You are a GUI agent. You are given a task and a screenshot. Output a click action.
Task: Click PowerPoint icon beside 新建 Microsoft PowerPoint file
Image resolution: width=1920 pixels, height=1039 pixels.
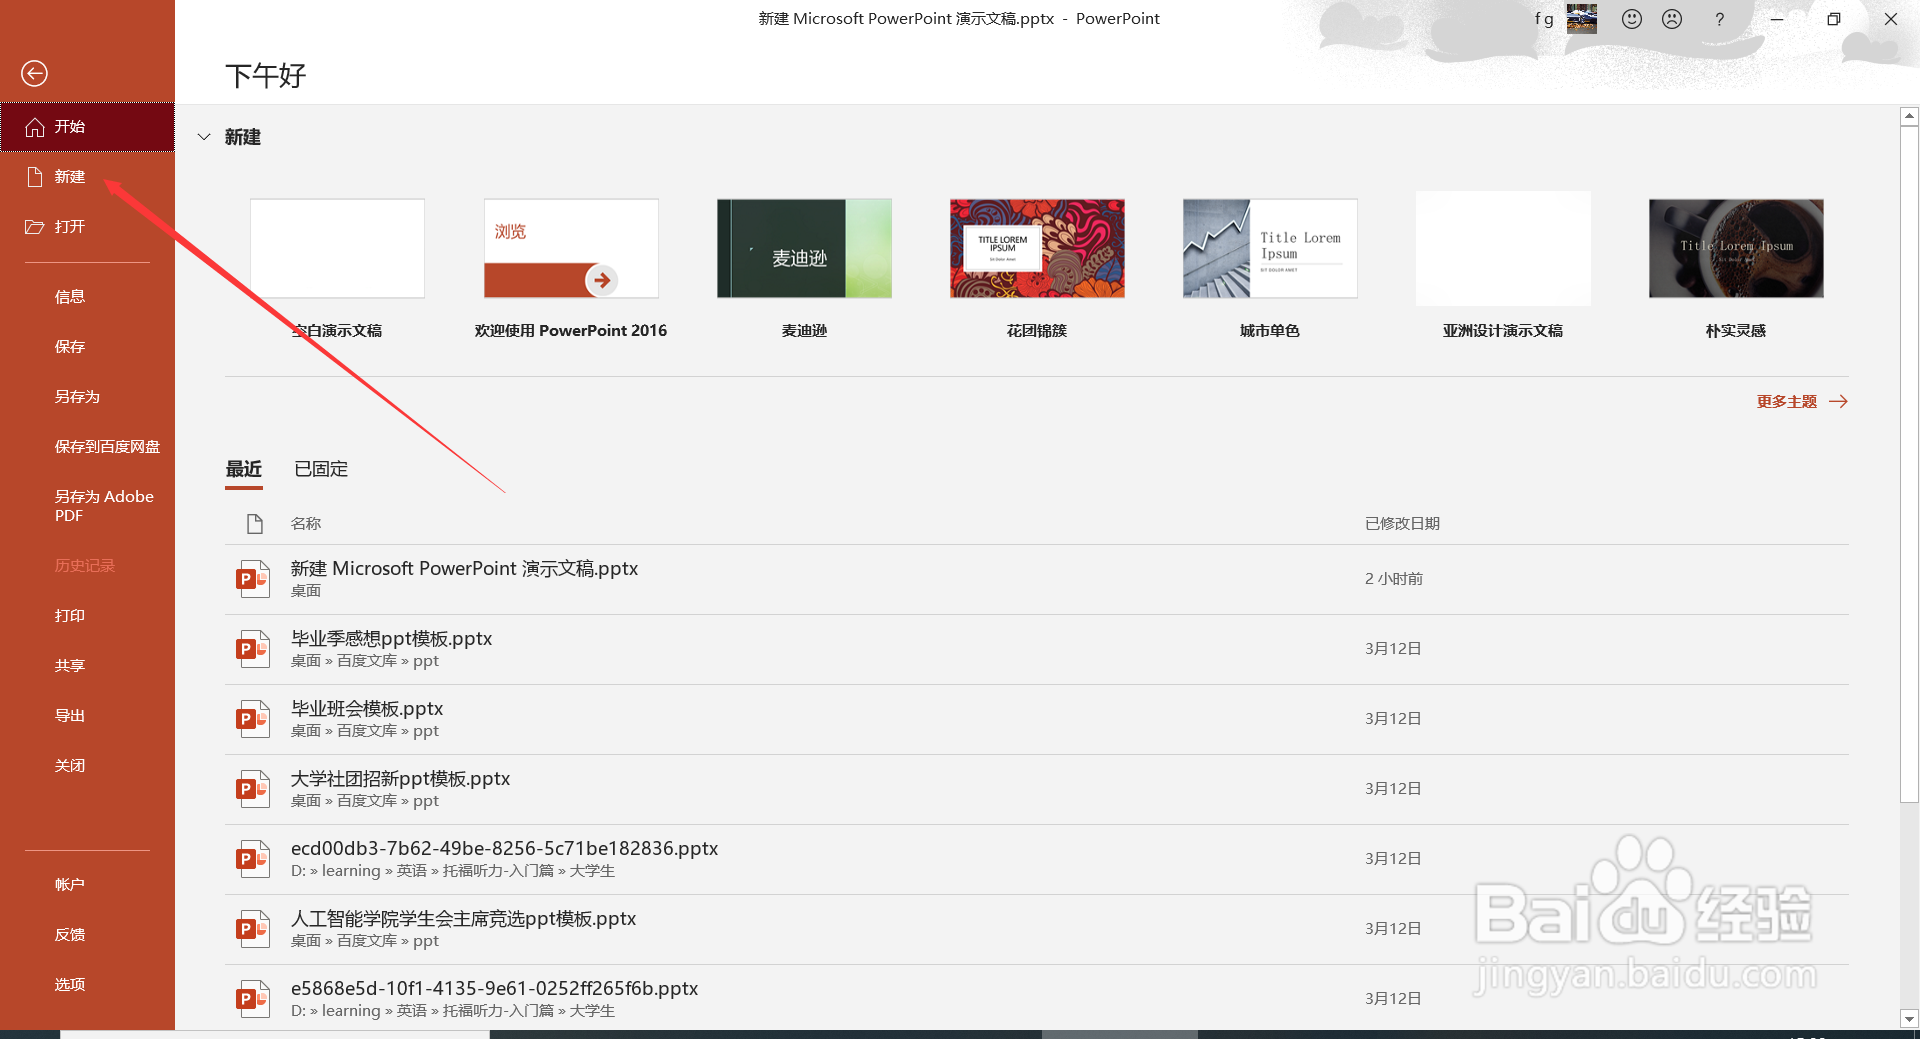[253, 579]
